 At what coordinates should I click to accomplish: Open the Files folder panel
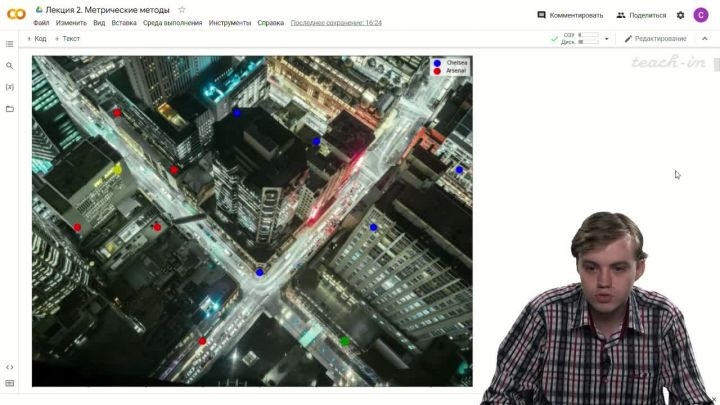pyautogui.click(x=10, y=108)
